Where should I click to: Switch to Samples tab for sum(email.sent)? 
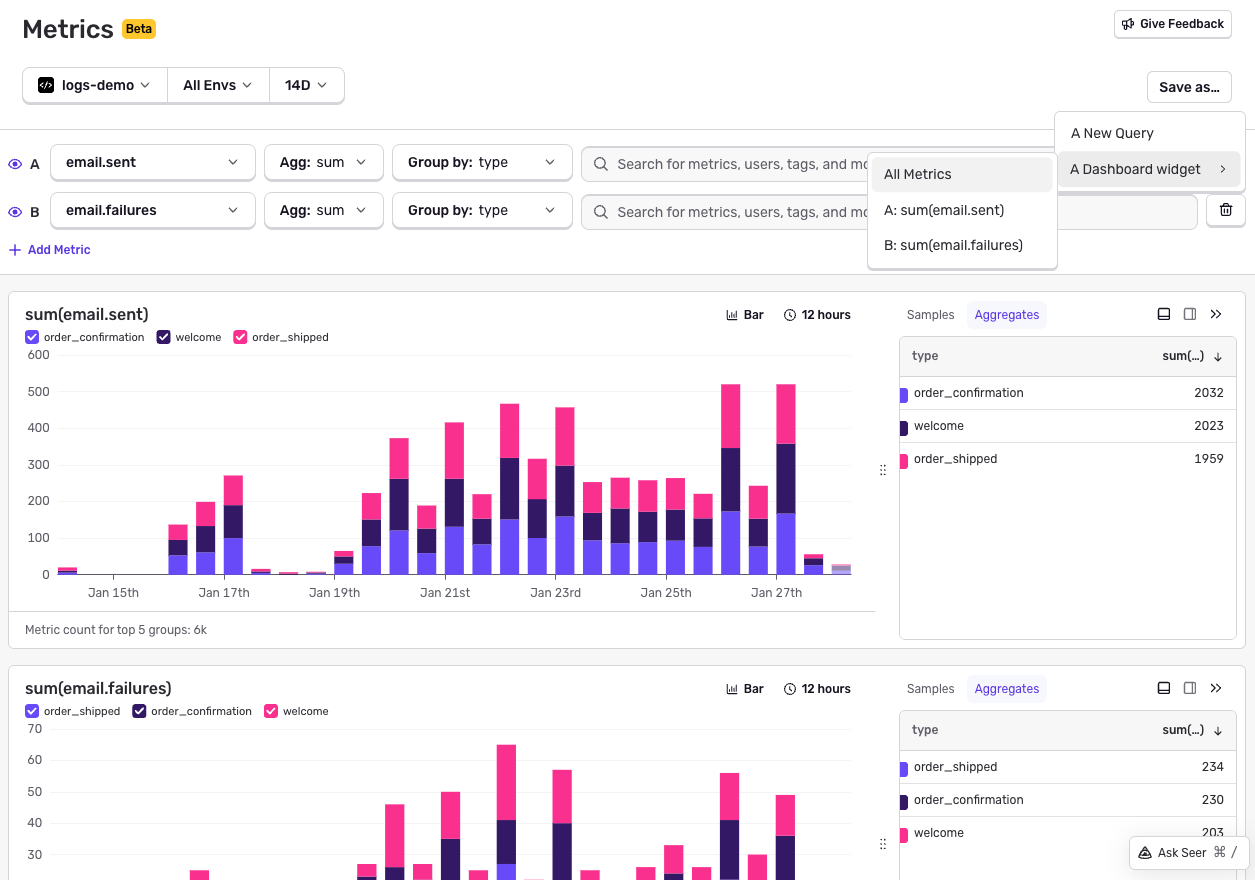click(x=931, y=315)
